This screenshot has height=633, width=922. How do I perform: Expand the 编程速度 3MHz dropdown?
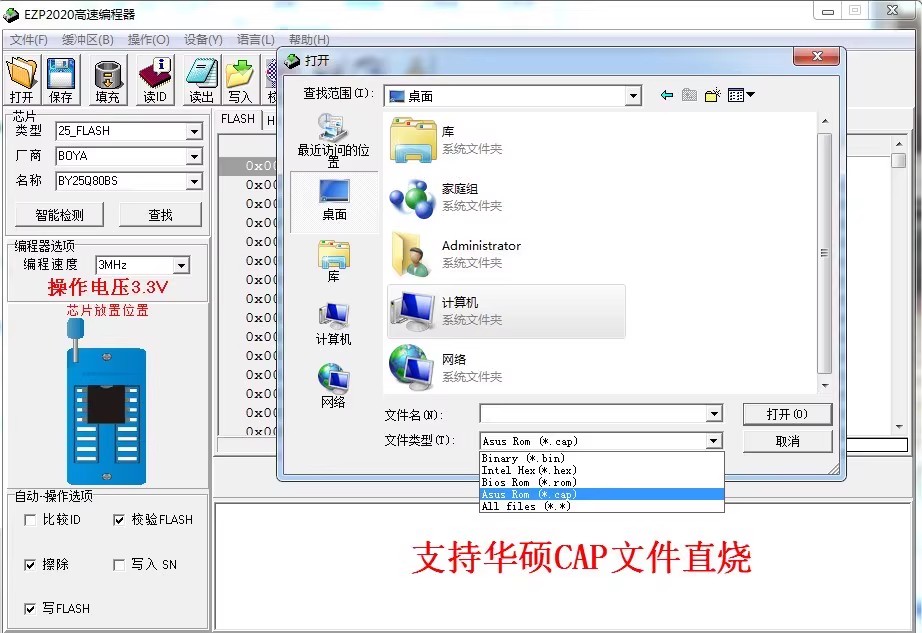point(182,266)
